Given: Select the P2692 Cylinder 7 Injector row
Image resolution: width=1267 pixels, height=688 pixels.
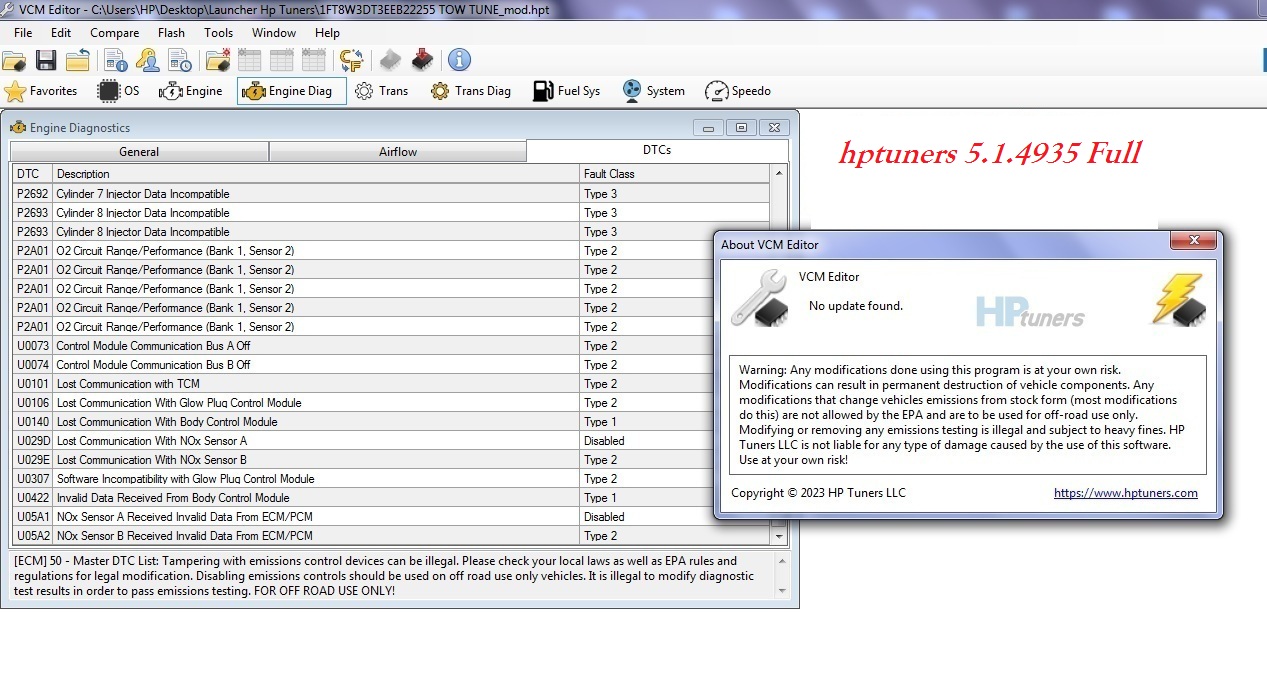Looking at the screenshot, I should click(391, 194).
